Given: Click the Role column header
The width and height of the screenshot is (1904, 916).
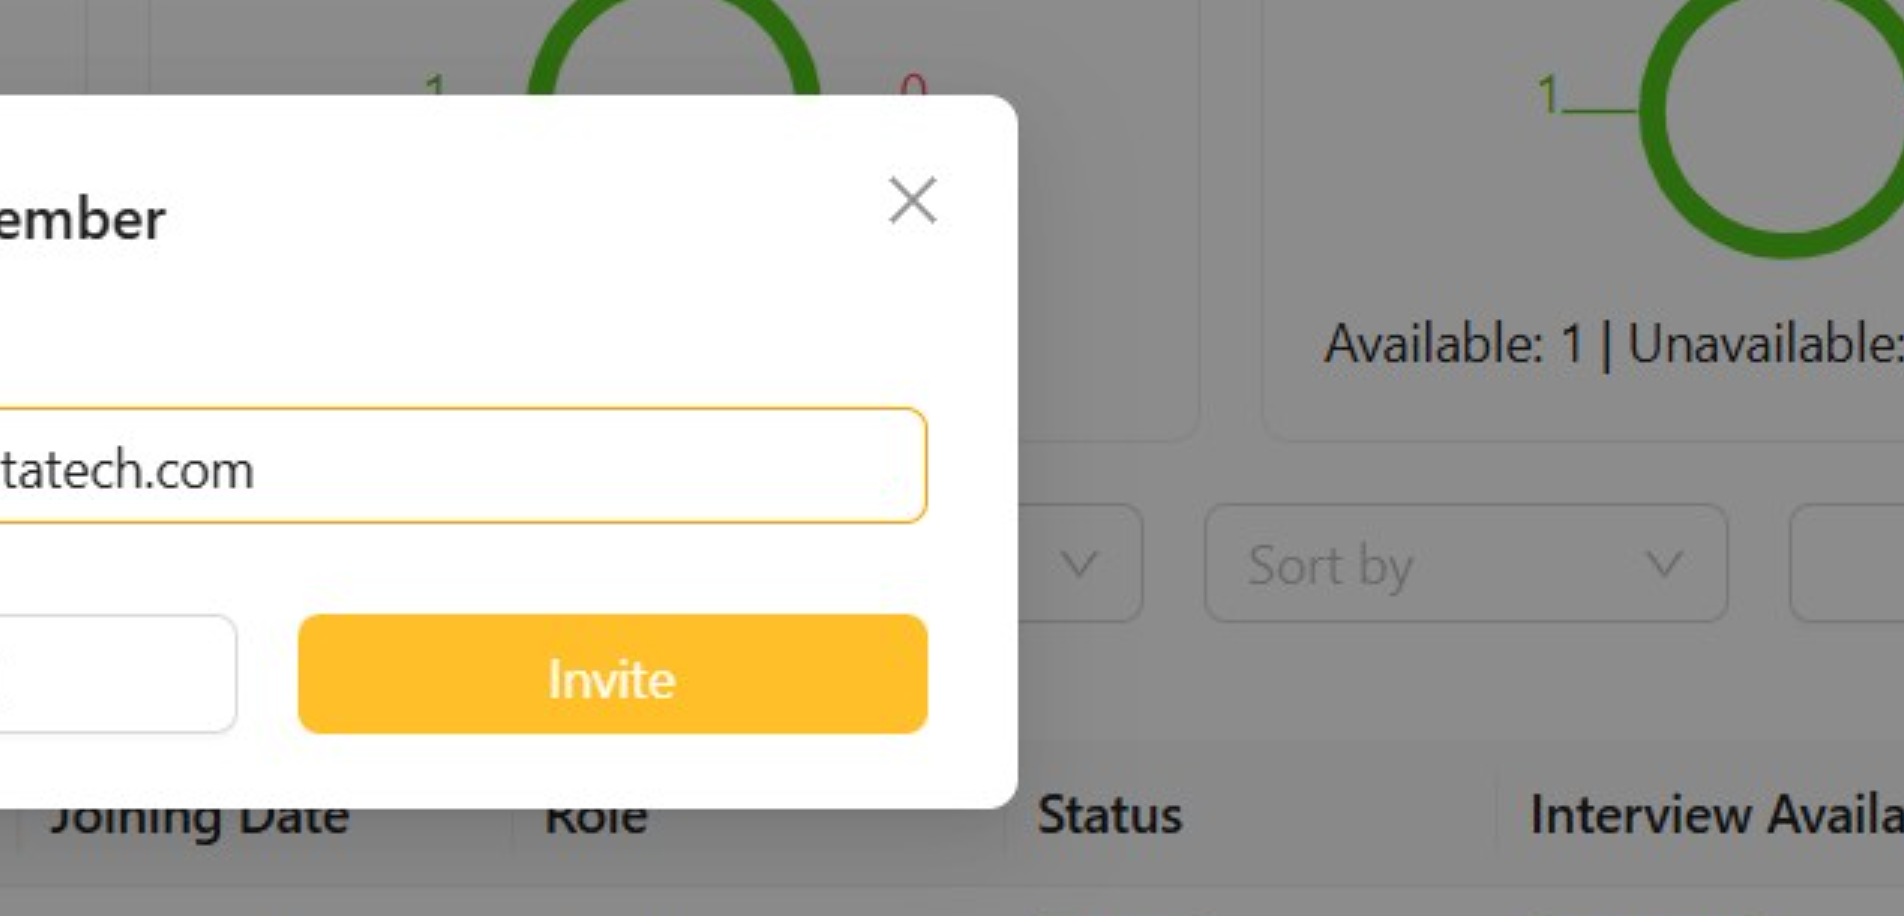Looking at the screenshot, I should [596, 820].
